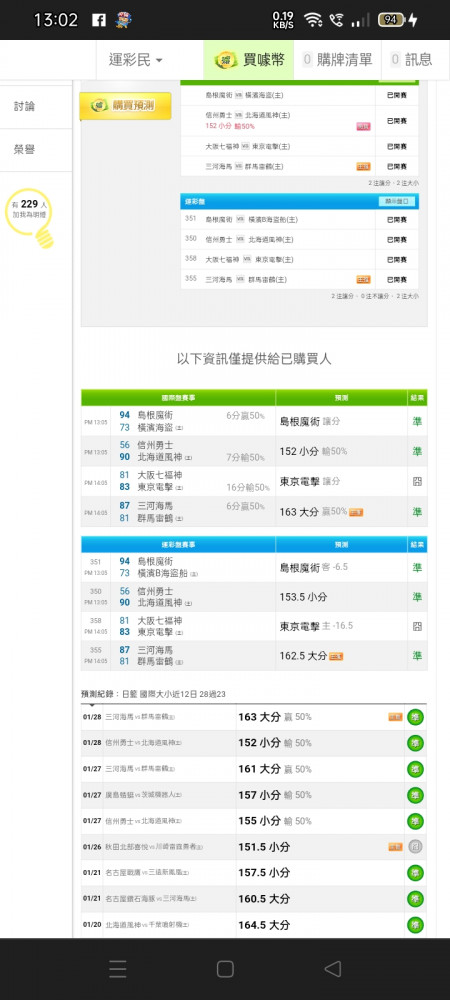Click the 顯示盤口 button in 運彩盤 header
Screen dimensions: 450x1000
[x=396, y=202]
